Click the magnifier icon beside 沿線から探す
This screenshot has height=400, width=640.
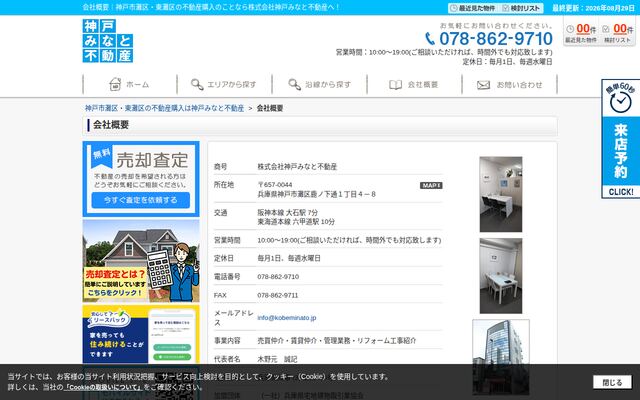click(294, 84)
